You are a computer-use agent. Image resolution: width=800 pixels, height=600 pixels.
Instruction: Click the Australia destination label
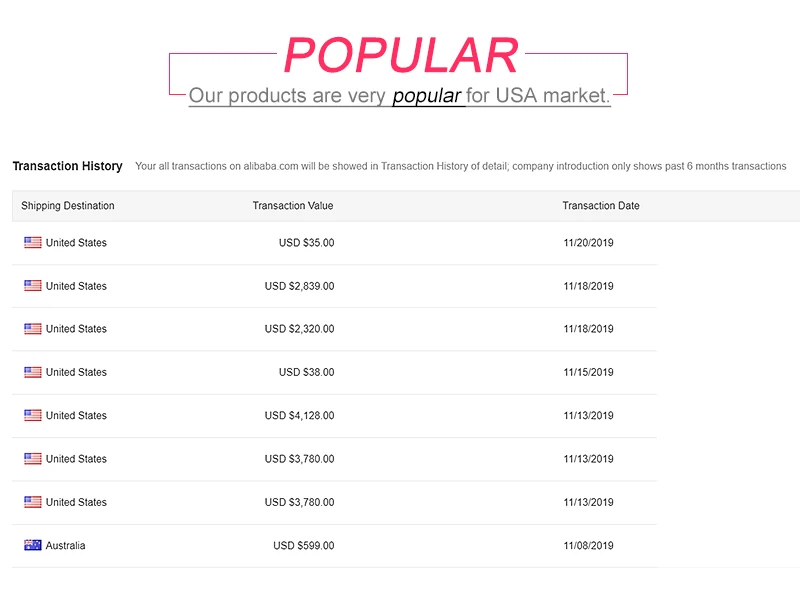66,546
